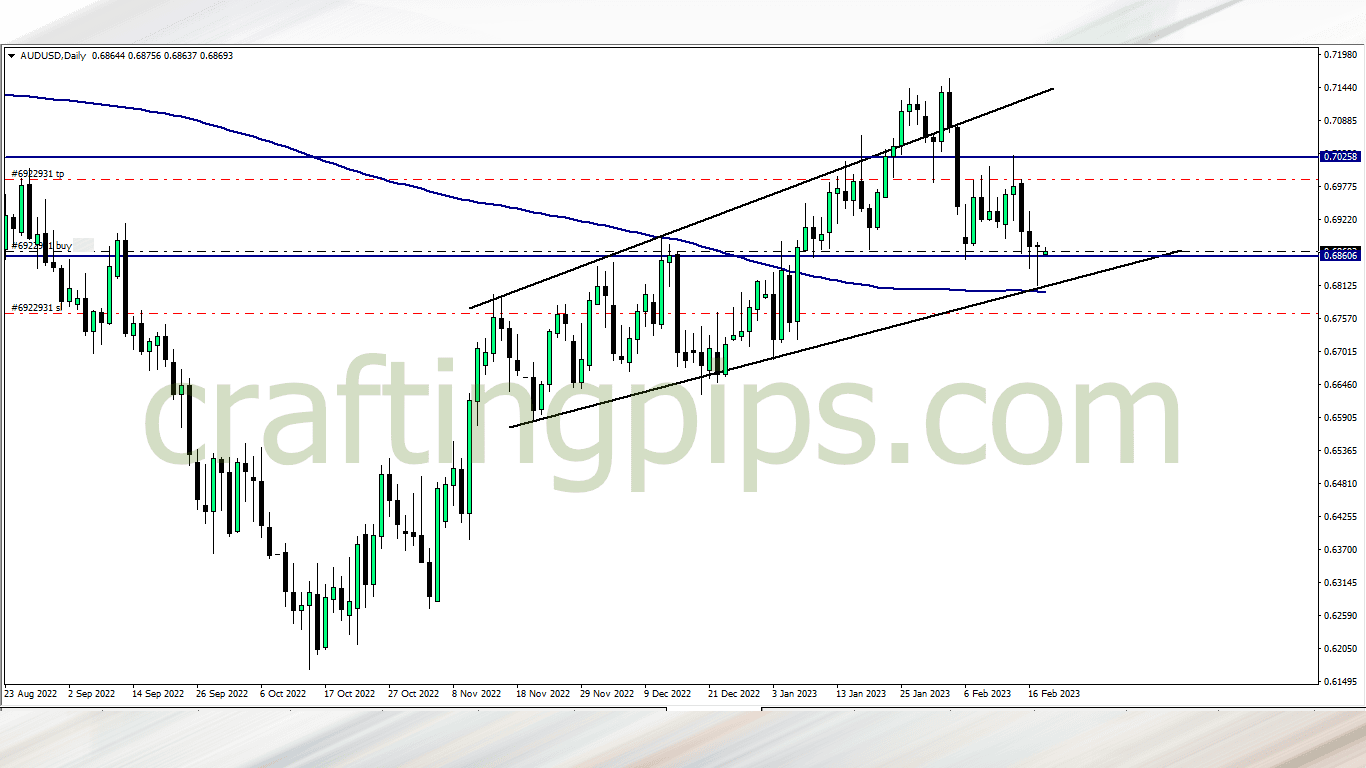
Task: Click the 26 Sep 2022 date label
Action: click(x=222, y=693)
